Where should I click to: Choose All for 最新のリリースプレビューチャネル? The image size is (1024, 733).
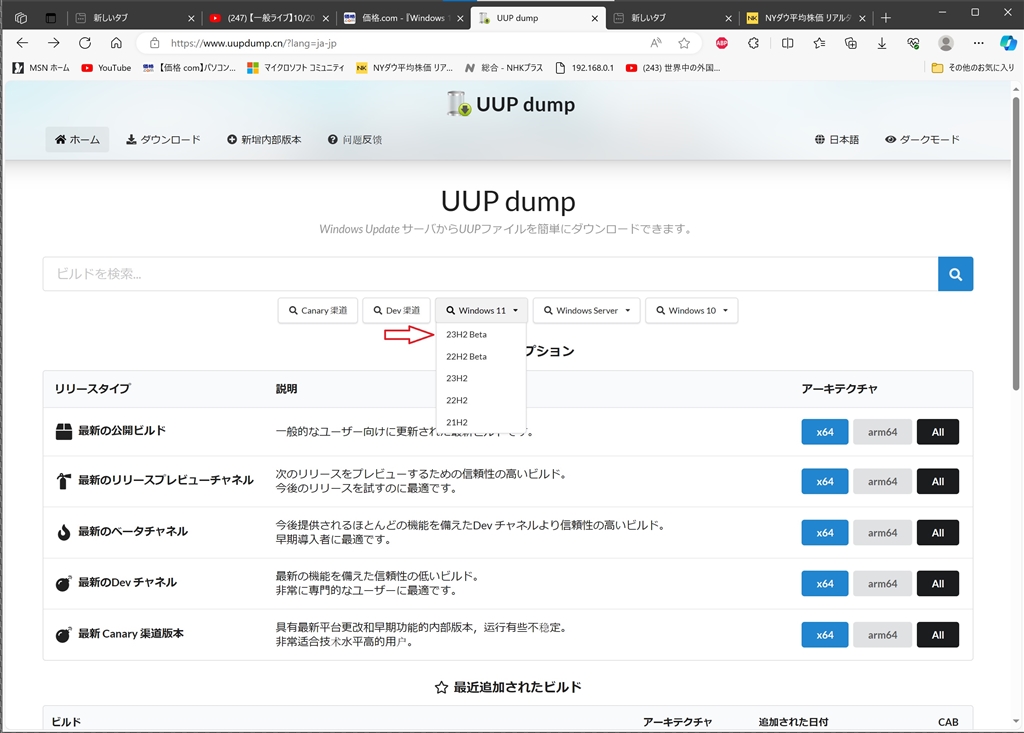(x=938, y=481)
